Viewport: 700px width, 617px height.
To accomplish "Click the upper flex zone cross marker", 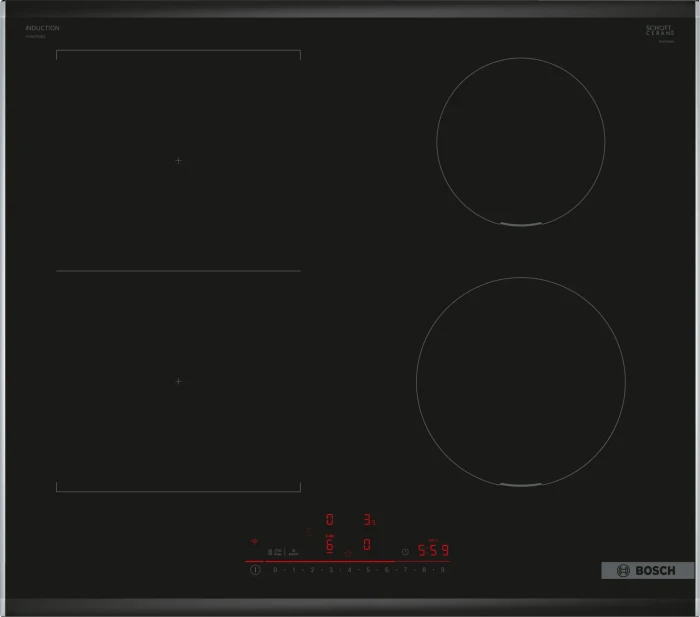I will coord(179,161).
